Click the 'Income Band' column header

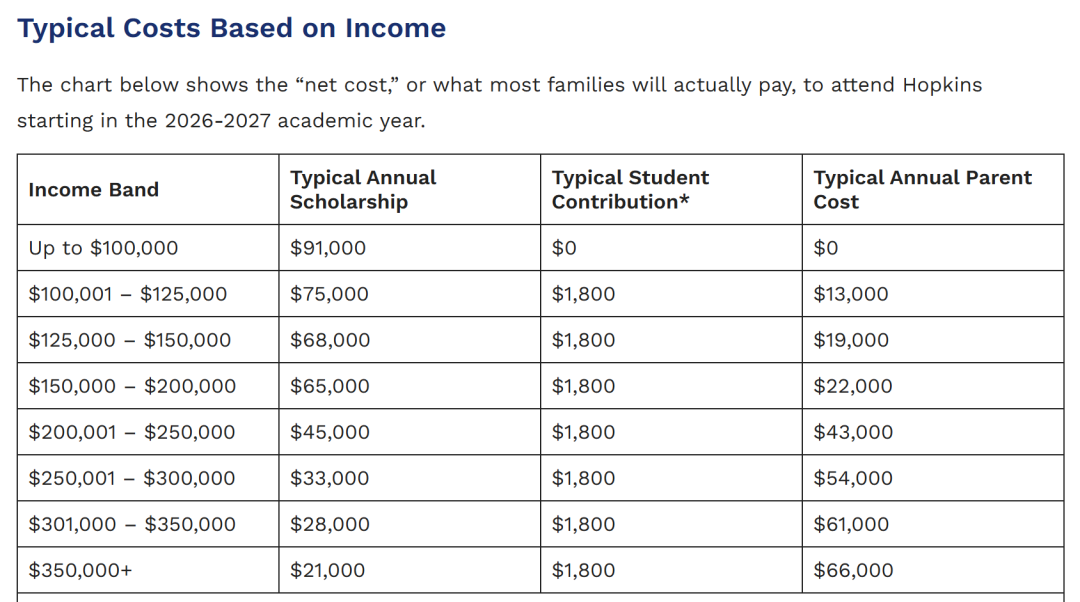tap(93, 190)
